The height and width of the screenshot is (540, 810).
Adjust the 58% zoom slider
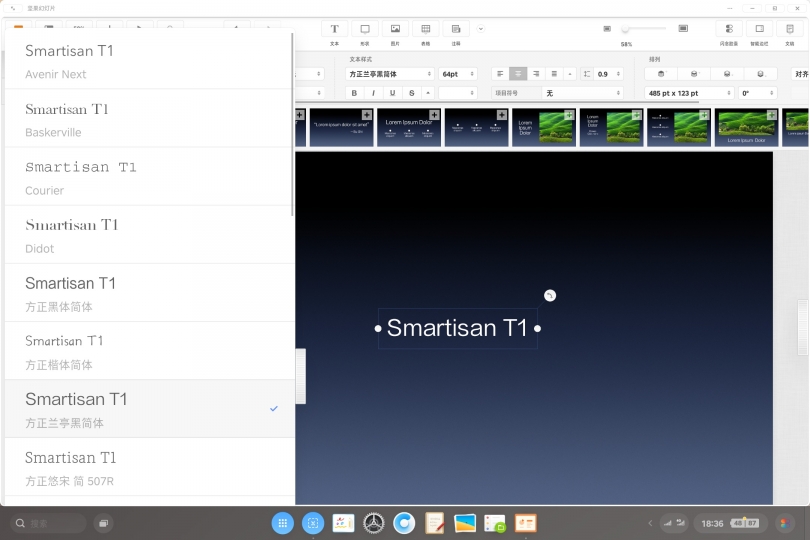[x=645, y=29]
